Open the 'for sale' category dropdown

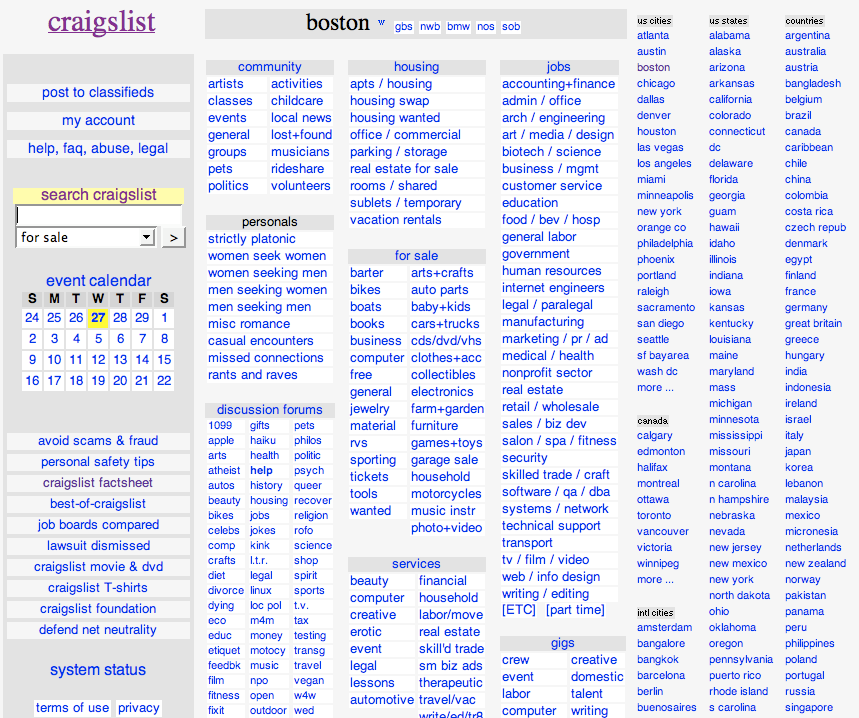tap(86, 238)
